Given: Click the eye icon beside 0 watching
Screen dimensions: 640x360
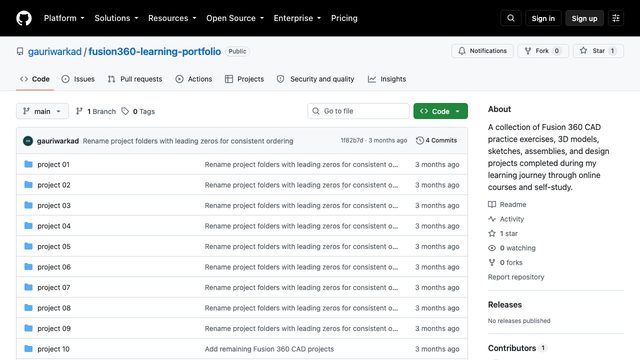Looking at the screenshot, I should click(492, 248).
